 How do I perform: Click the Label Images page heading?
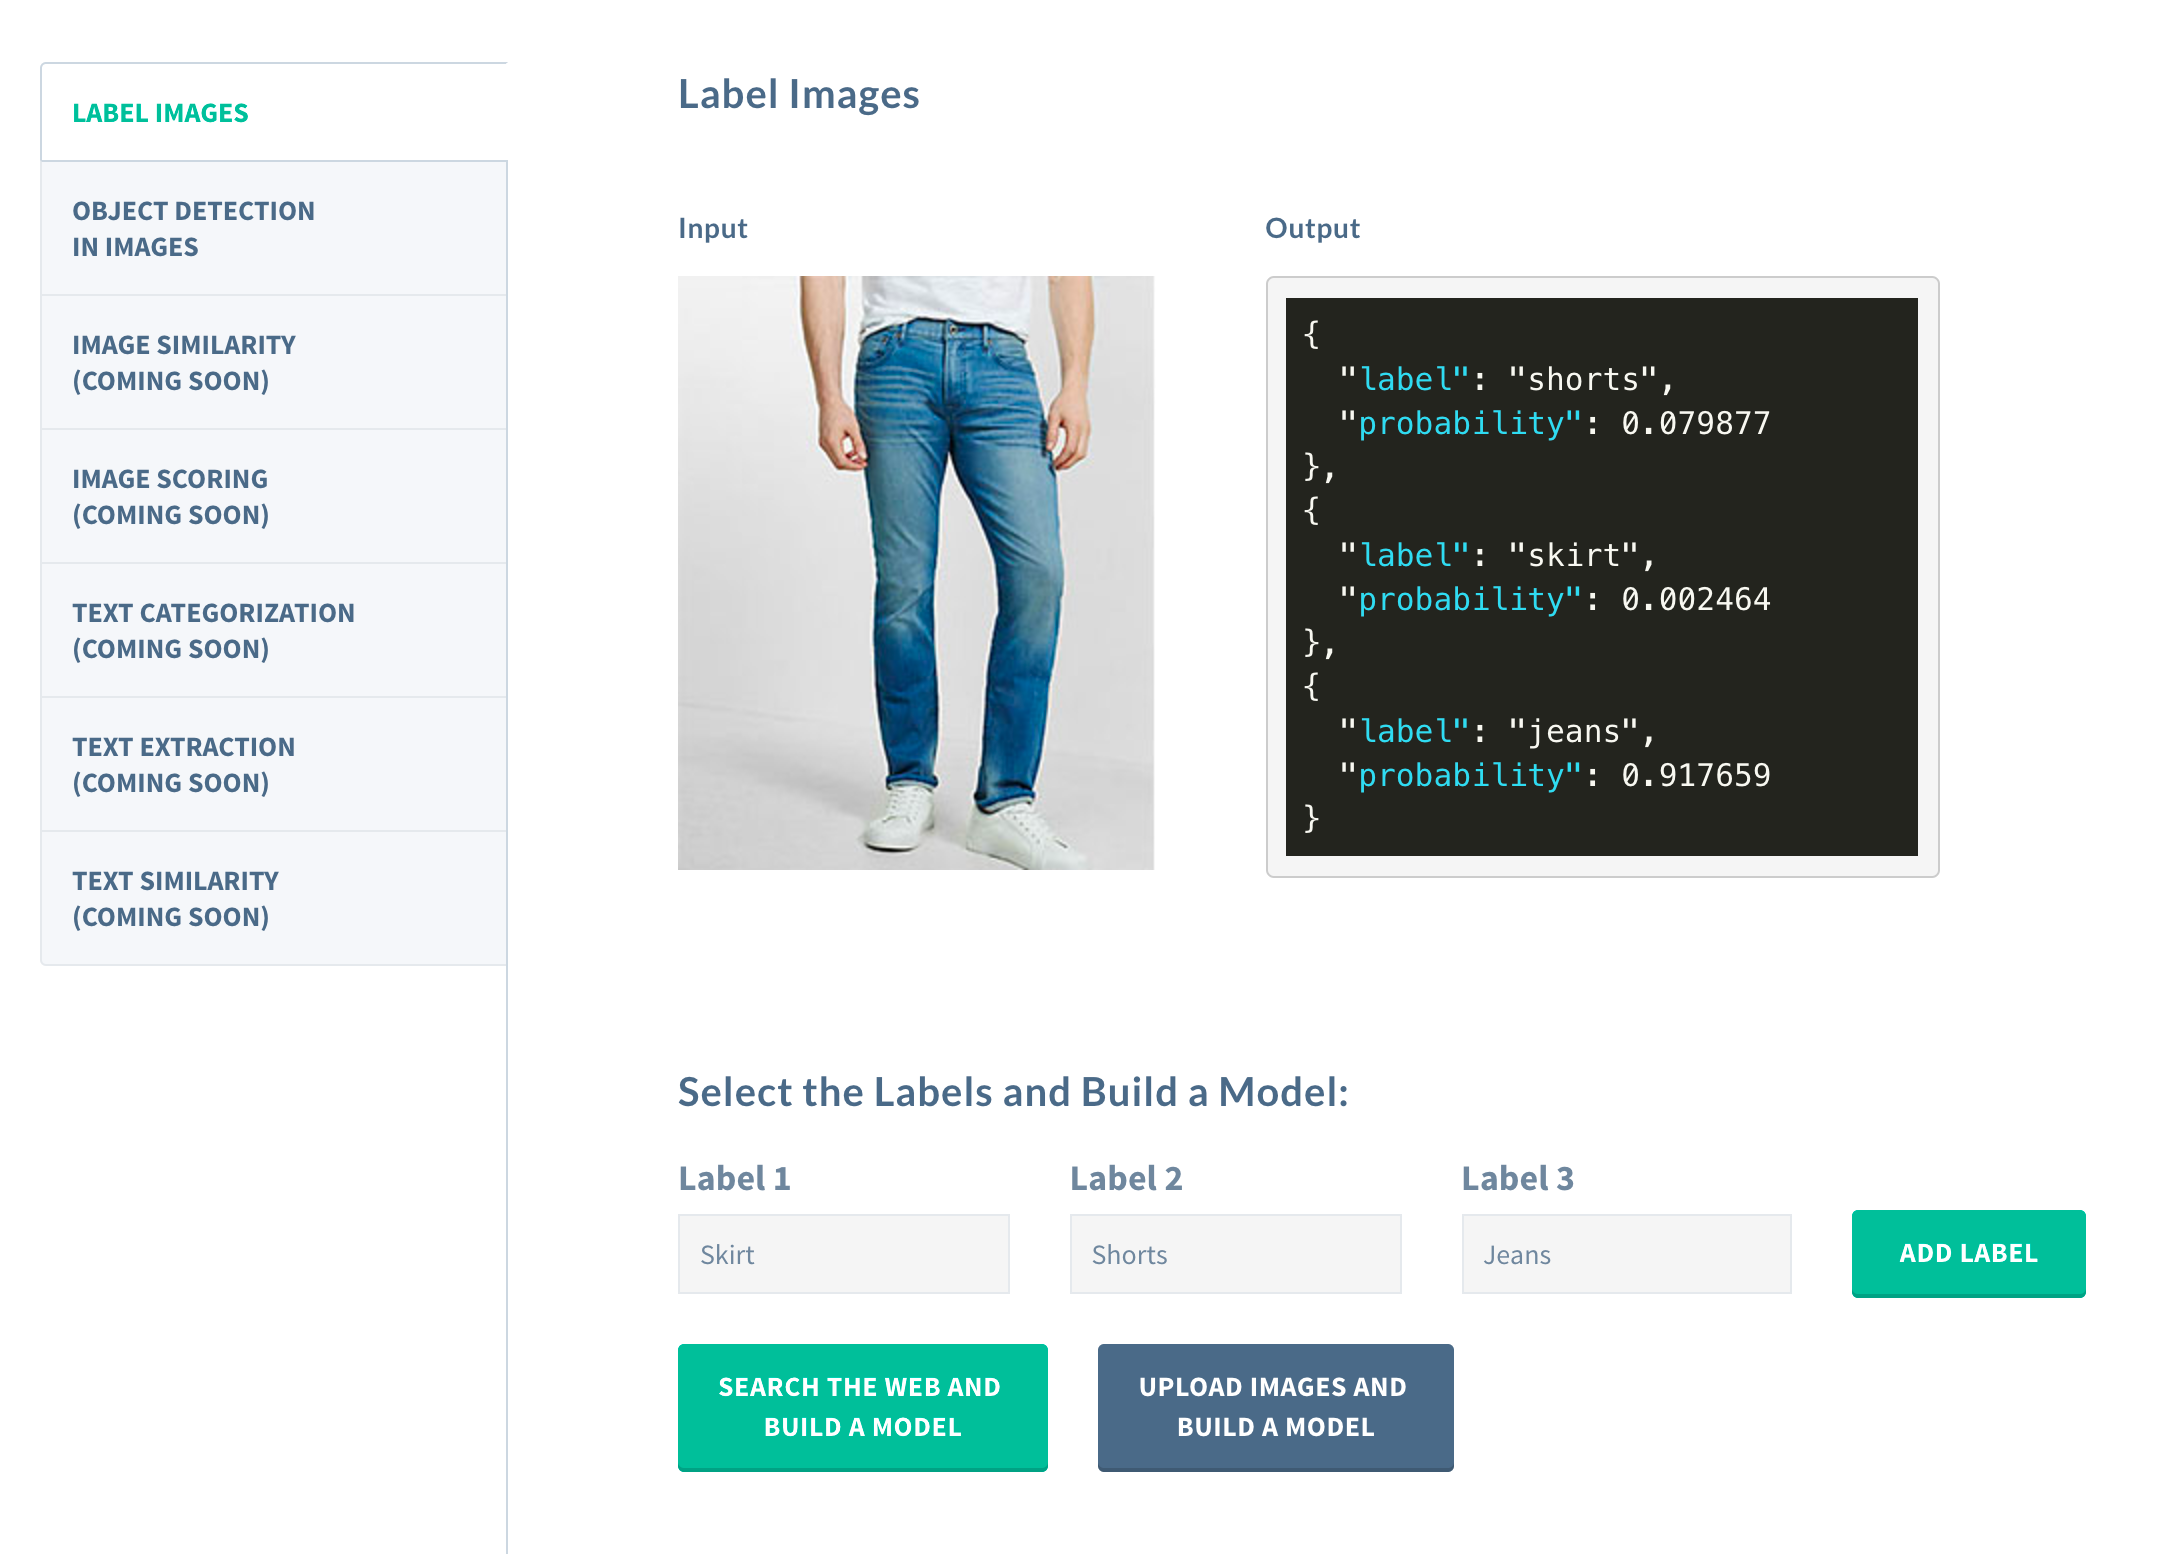798,95
